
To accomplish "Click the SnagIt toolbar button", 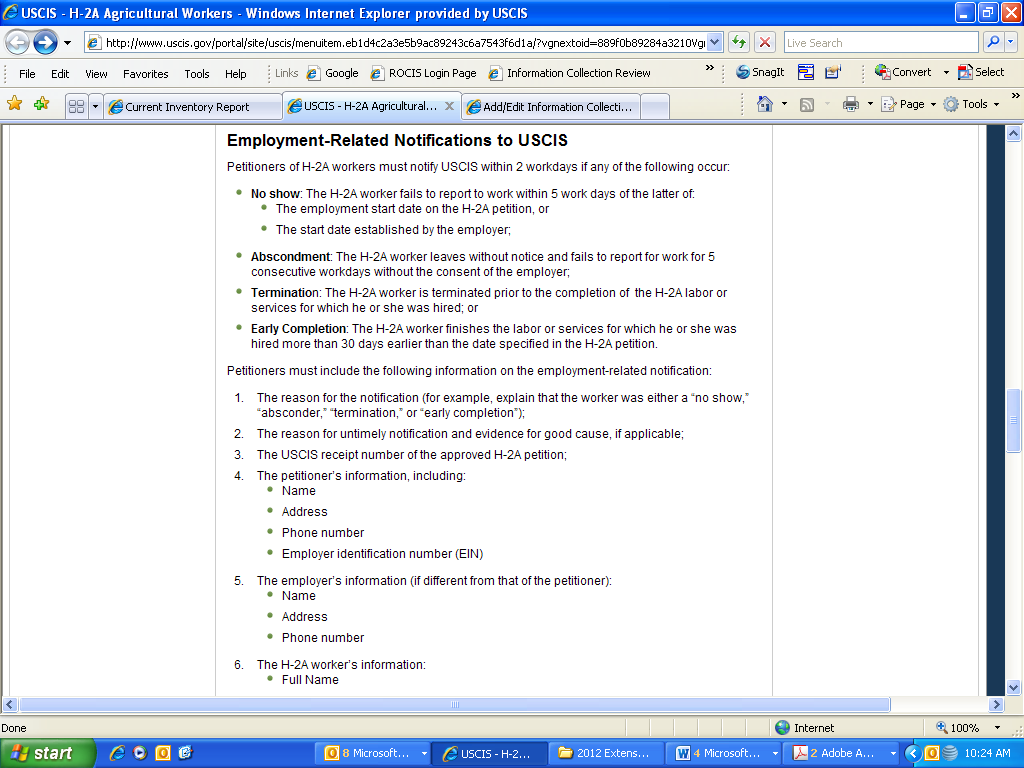I will click(x=760, y=72).
